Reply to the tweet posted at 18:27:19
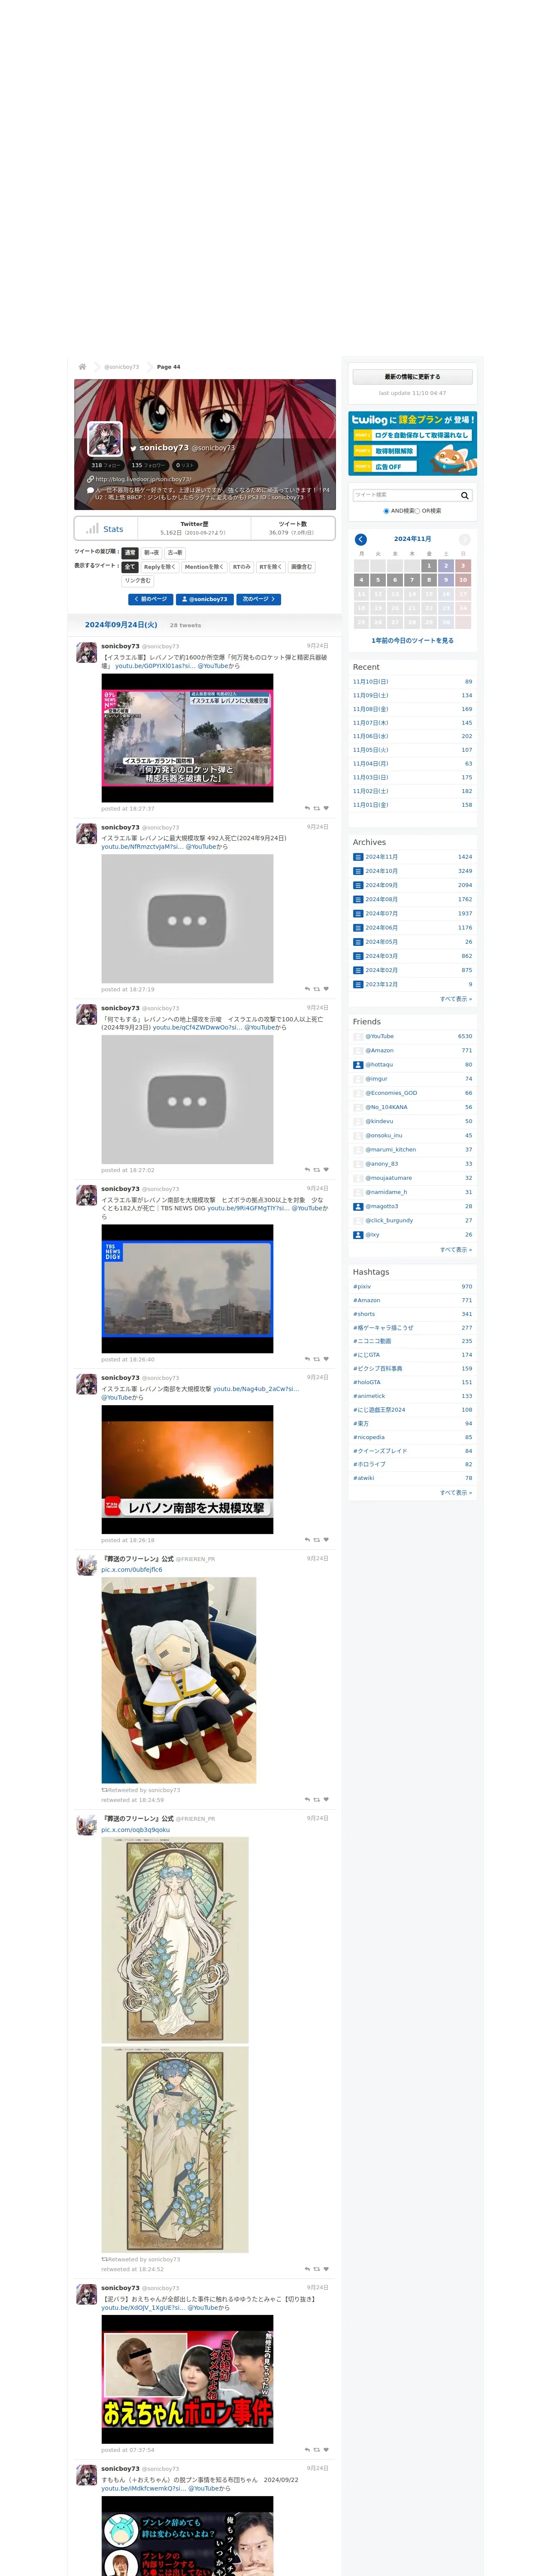 pyautogui.click(x=307, y=989)
